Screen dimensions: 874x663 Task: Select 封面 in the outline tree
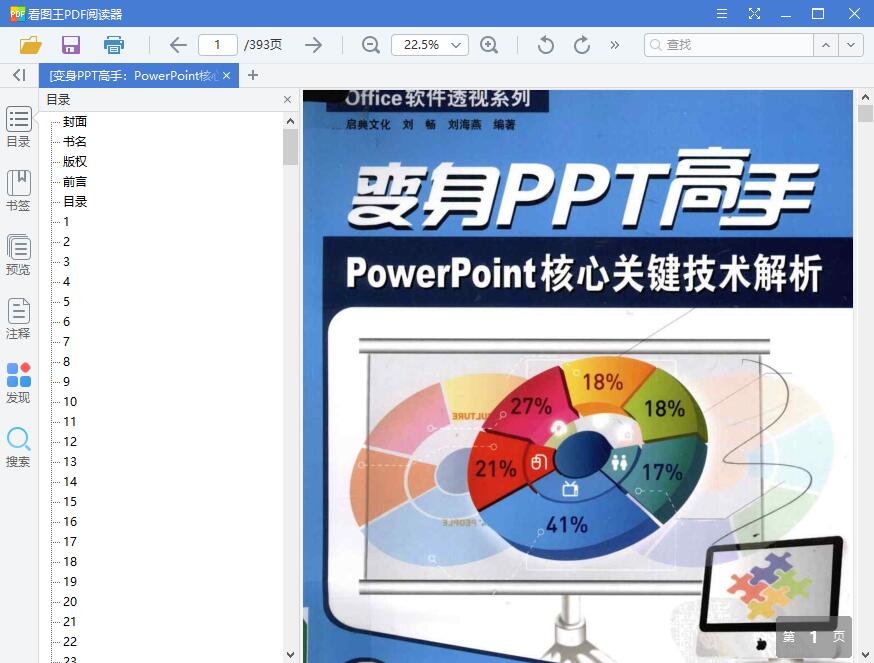[75, 122]
